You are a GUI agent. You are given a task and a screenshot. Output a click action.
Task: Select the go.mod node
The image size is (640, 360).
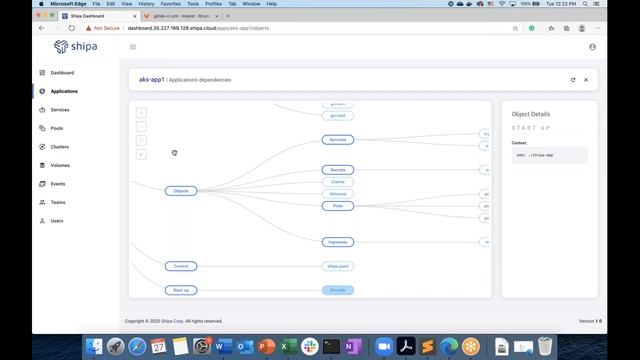(338, 116)
